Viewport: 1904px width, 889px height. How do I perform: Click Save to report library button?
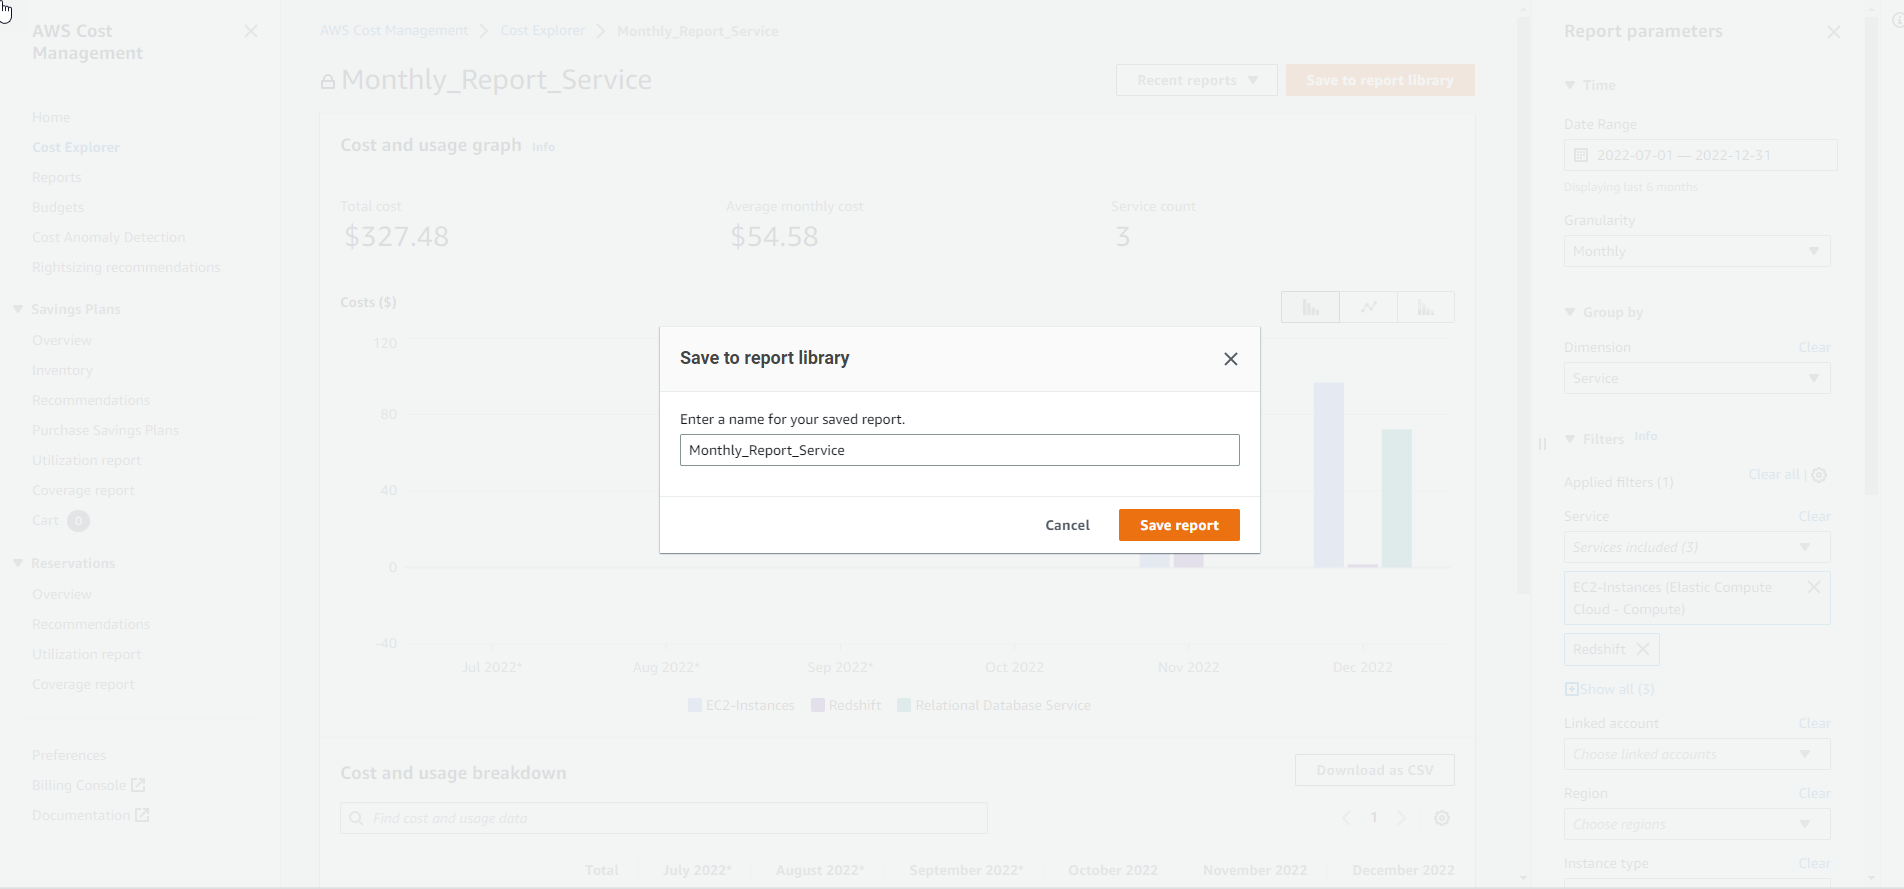pyautogui.click(x=1380, y=80)
